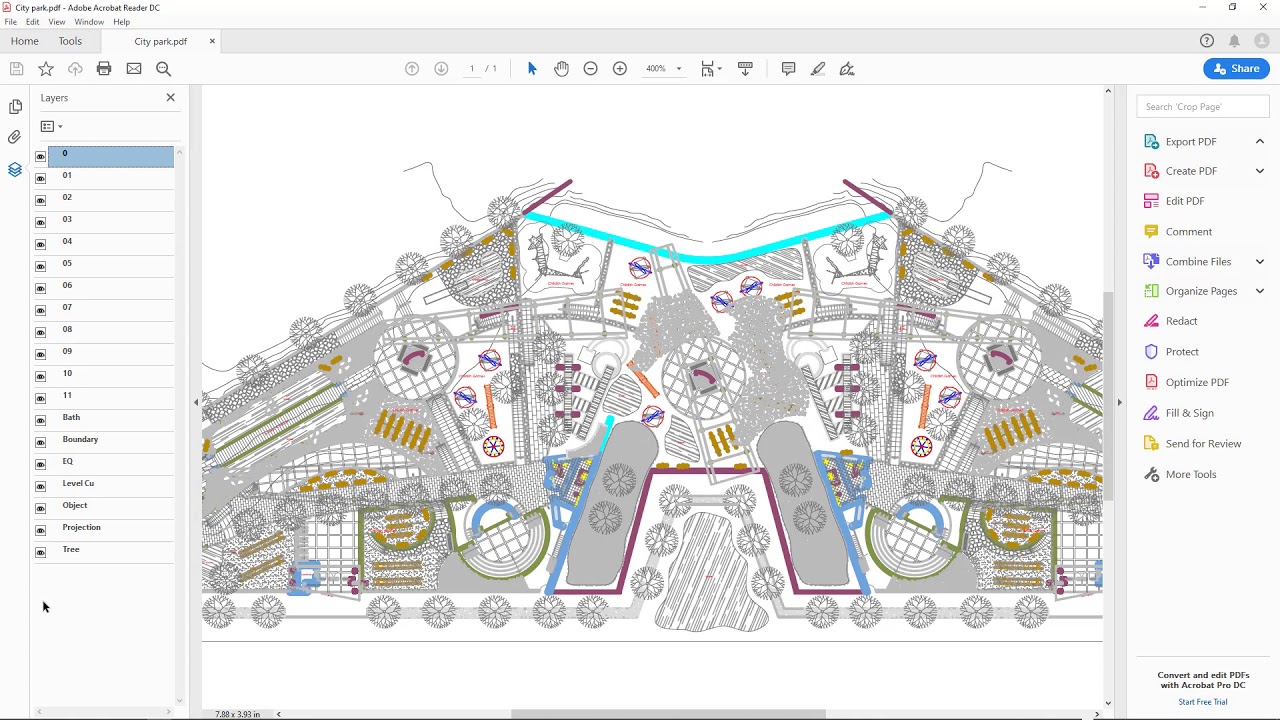Collapse right tools pane arrow
This screenshot has height=720, width=1280.
(1119, 402)
